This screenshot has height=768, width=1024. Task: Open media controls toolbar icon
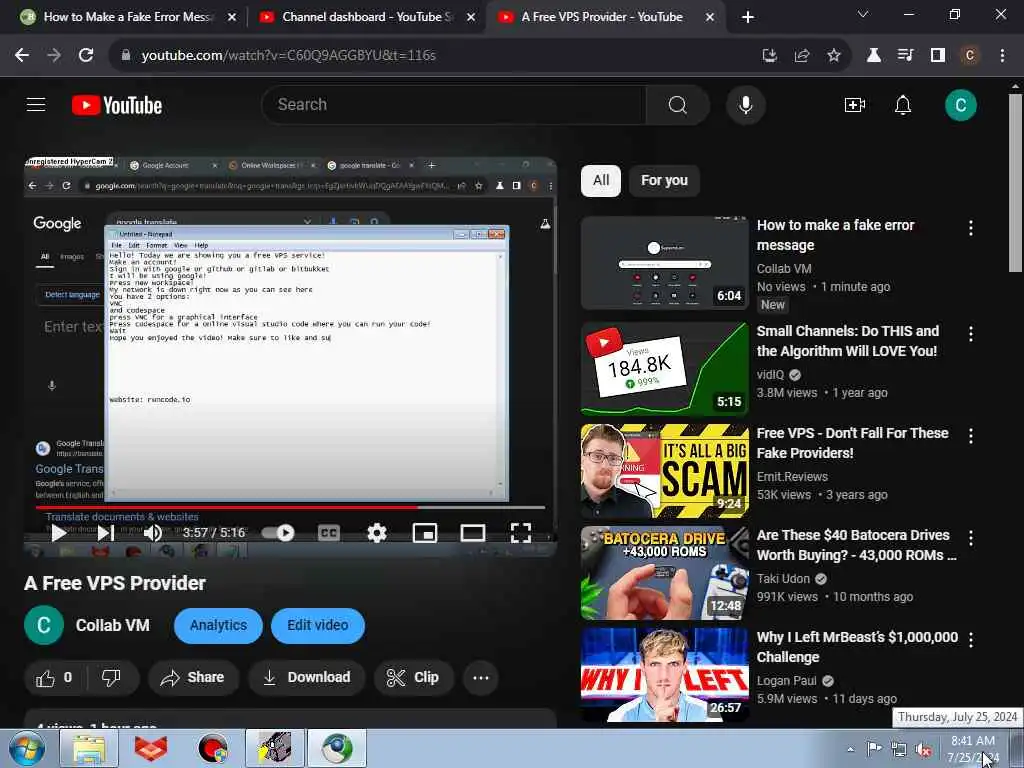(905, 56)
